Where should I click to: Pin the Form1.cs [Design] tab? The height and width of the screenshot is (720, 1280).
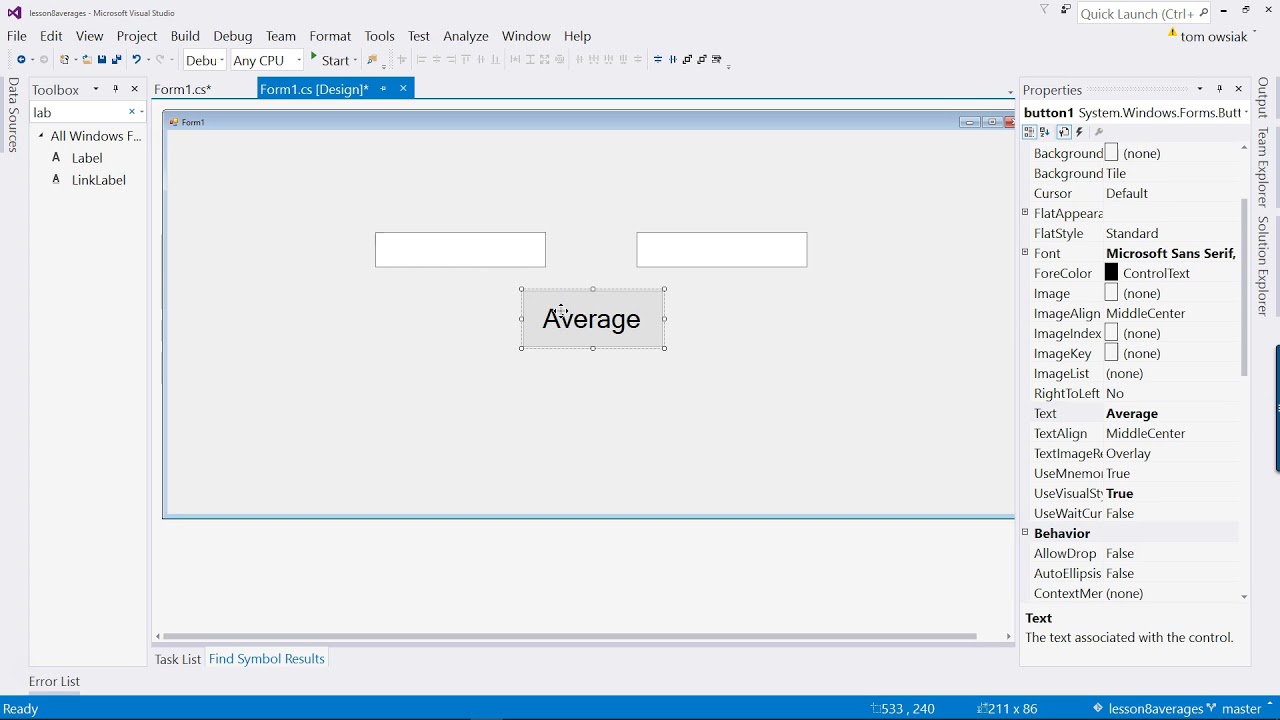[x=383, y=89]
